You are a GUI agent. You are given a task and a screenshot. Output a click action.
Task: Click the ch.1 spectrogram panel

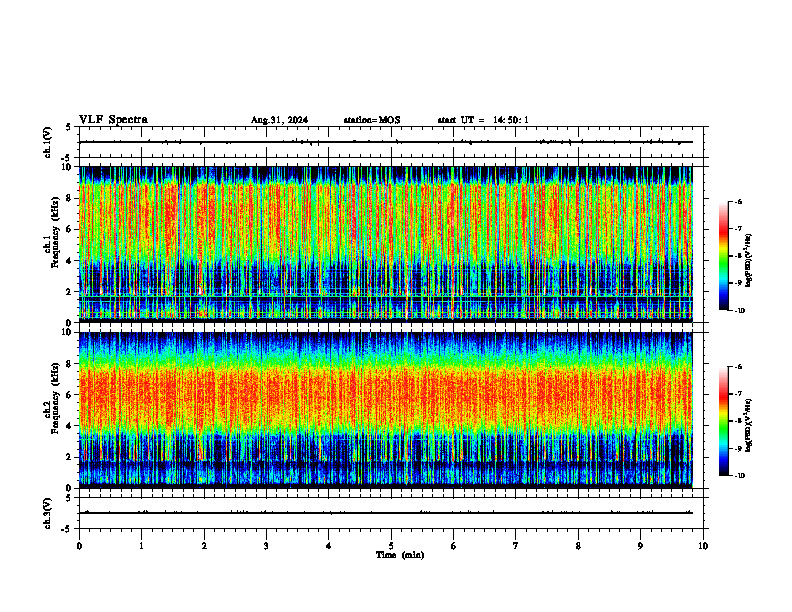[386, 244]
